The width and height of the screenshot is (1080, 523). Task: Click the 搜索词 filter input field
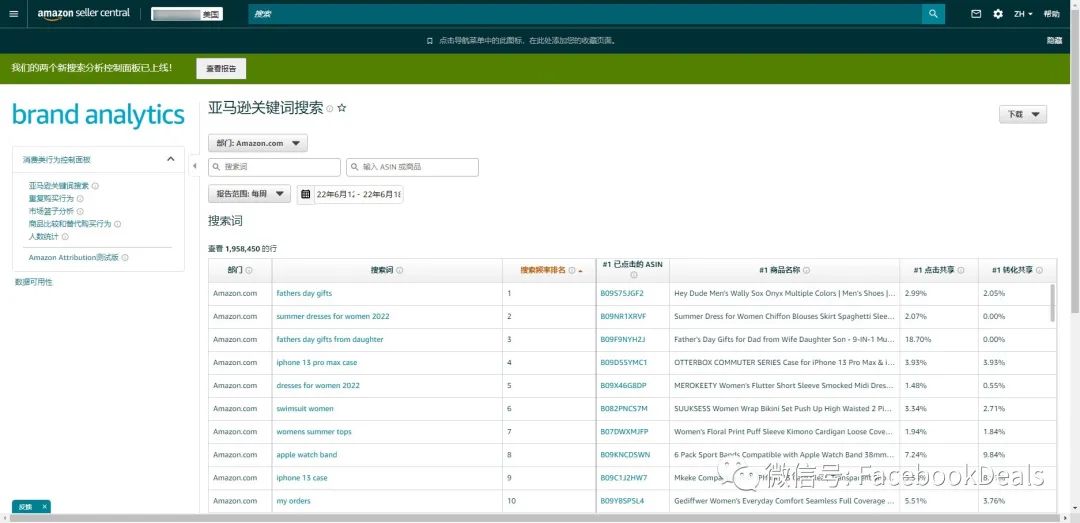click(275, 167)
